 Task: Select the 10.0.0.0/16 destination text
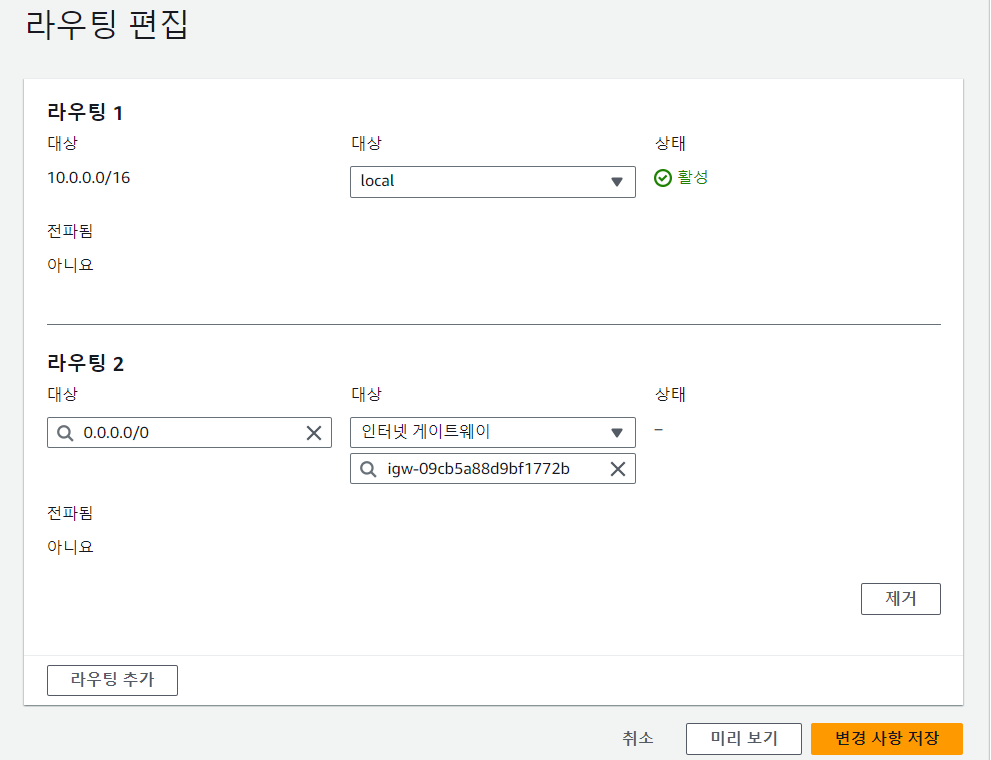click(88, 178)
